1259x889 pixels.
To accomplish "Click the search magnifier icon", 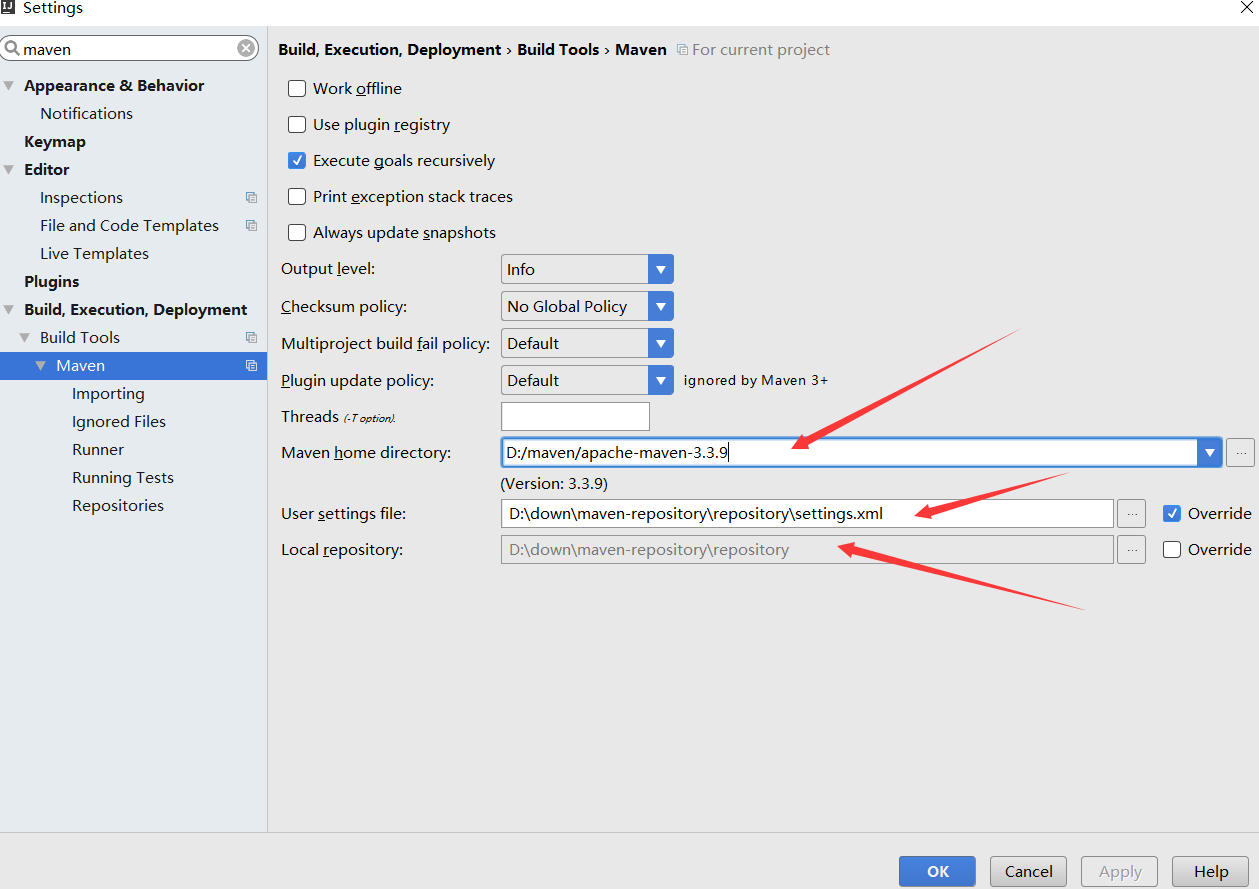I will (12, 49).
